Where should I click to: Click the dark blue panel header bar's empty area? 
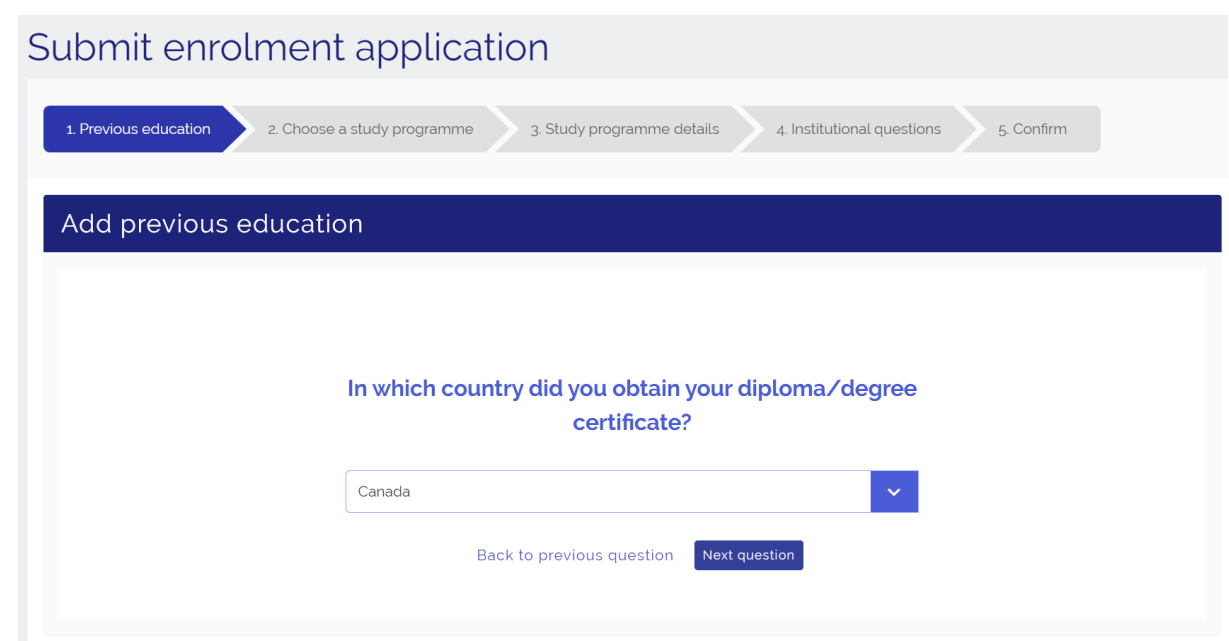point(800,224)
